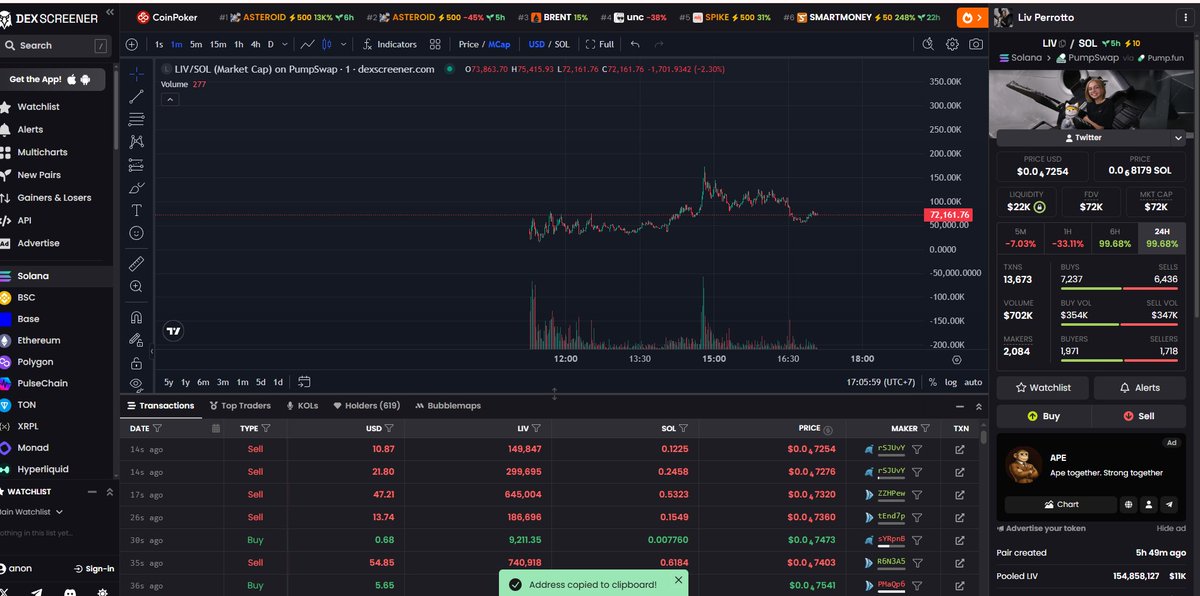Expand the timeframe interval dropdown arrow

(285, 44)
